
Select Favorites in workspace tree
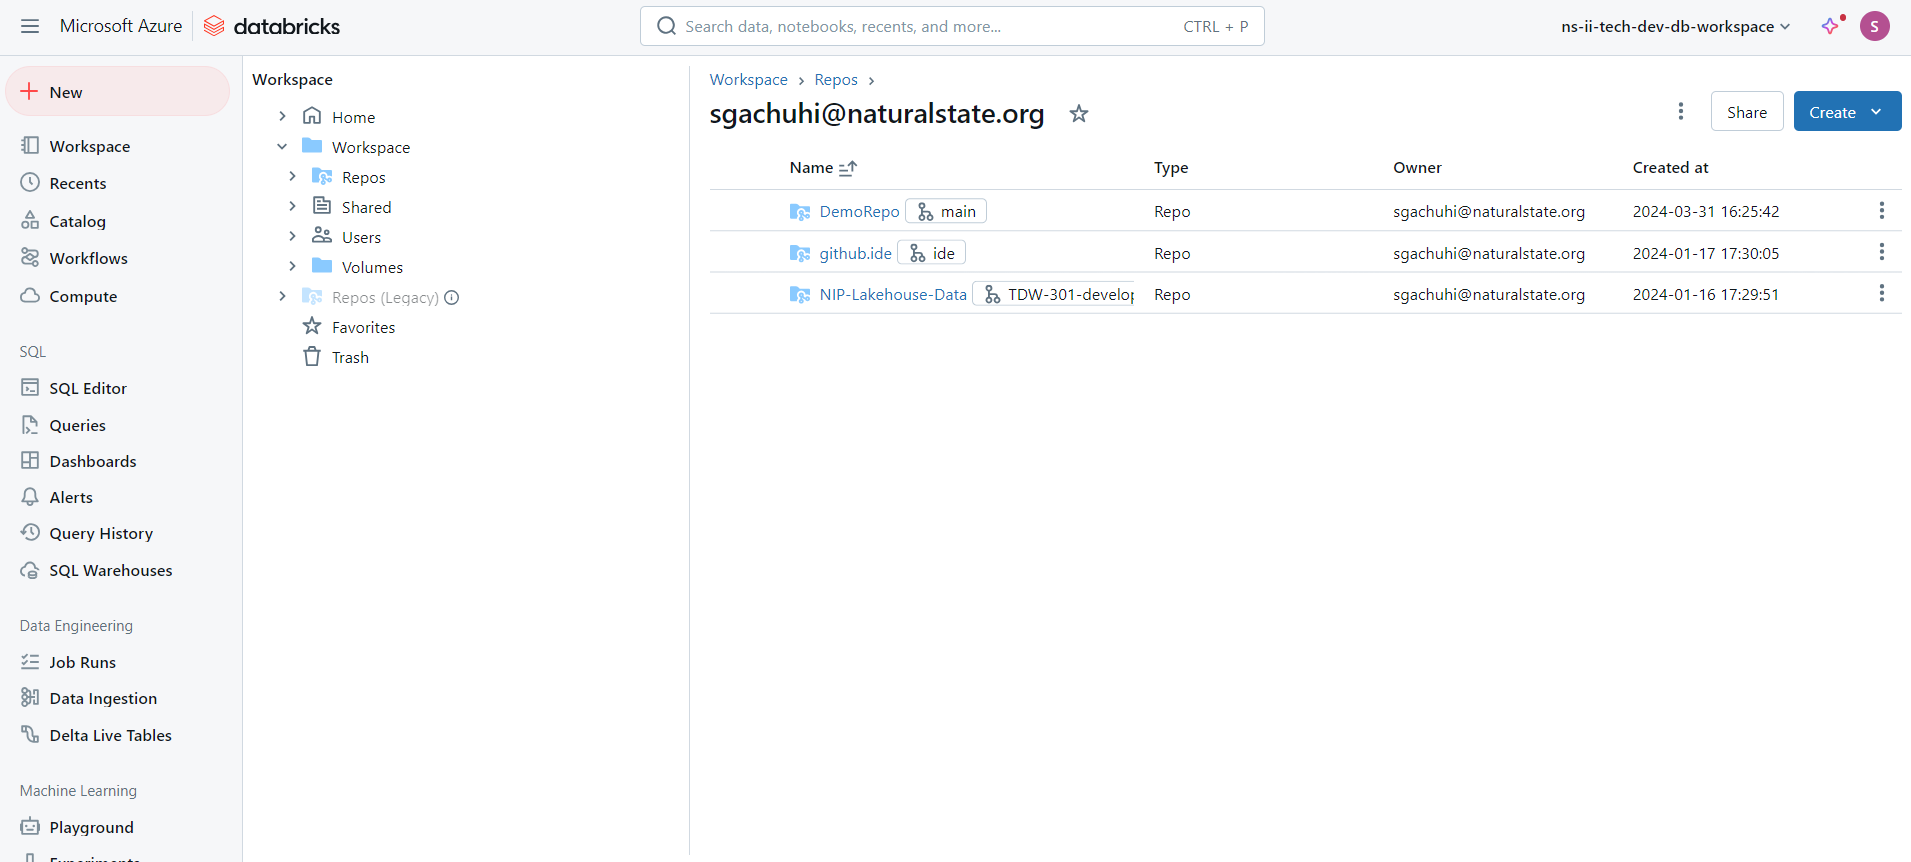click(x=363, y=327)
